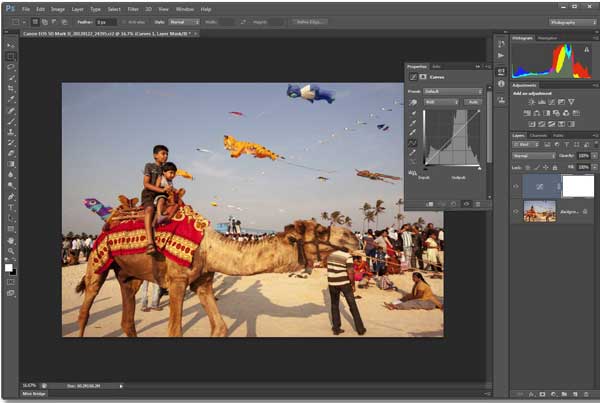Select the Curves layer mask thumbnail
Screen dimensions: 600x403
(x=577, y=186)
